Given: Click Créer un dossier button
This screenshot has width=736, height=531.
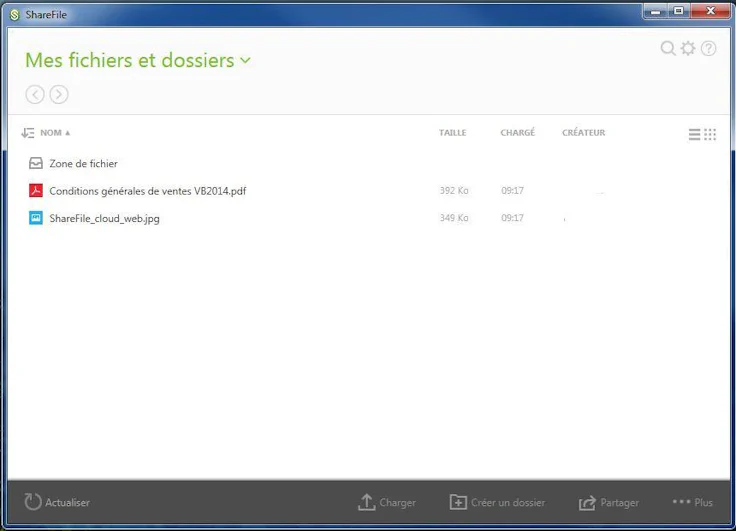Looking at the screenshot, I should pyautogui.click(x=497, y=502).
